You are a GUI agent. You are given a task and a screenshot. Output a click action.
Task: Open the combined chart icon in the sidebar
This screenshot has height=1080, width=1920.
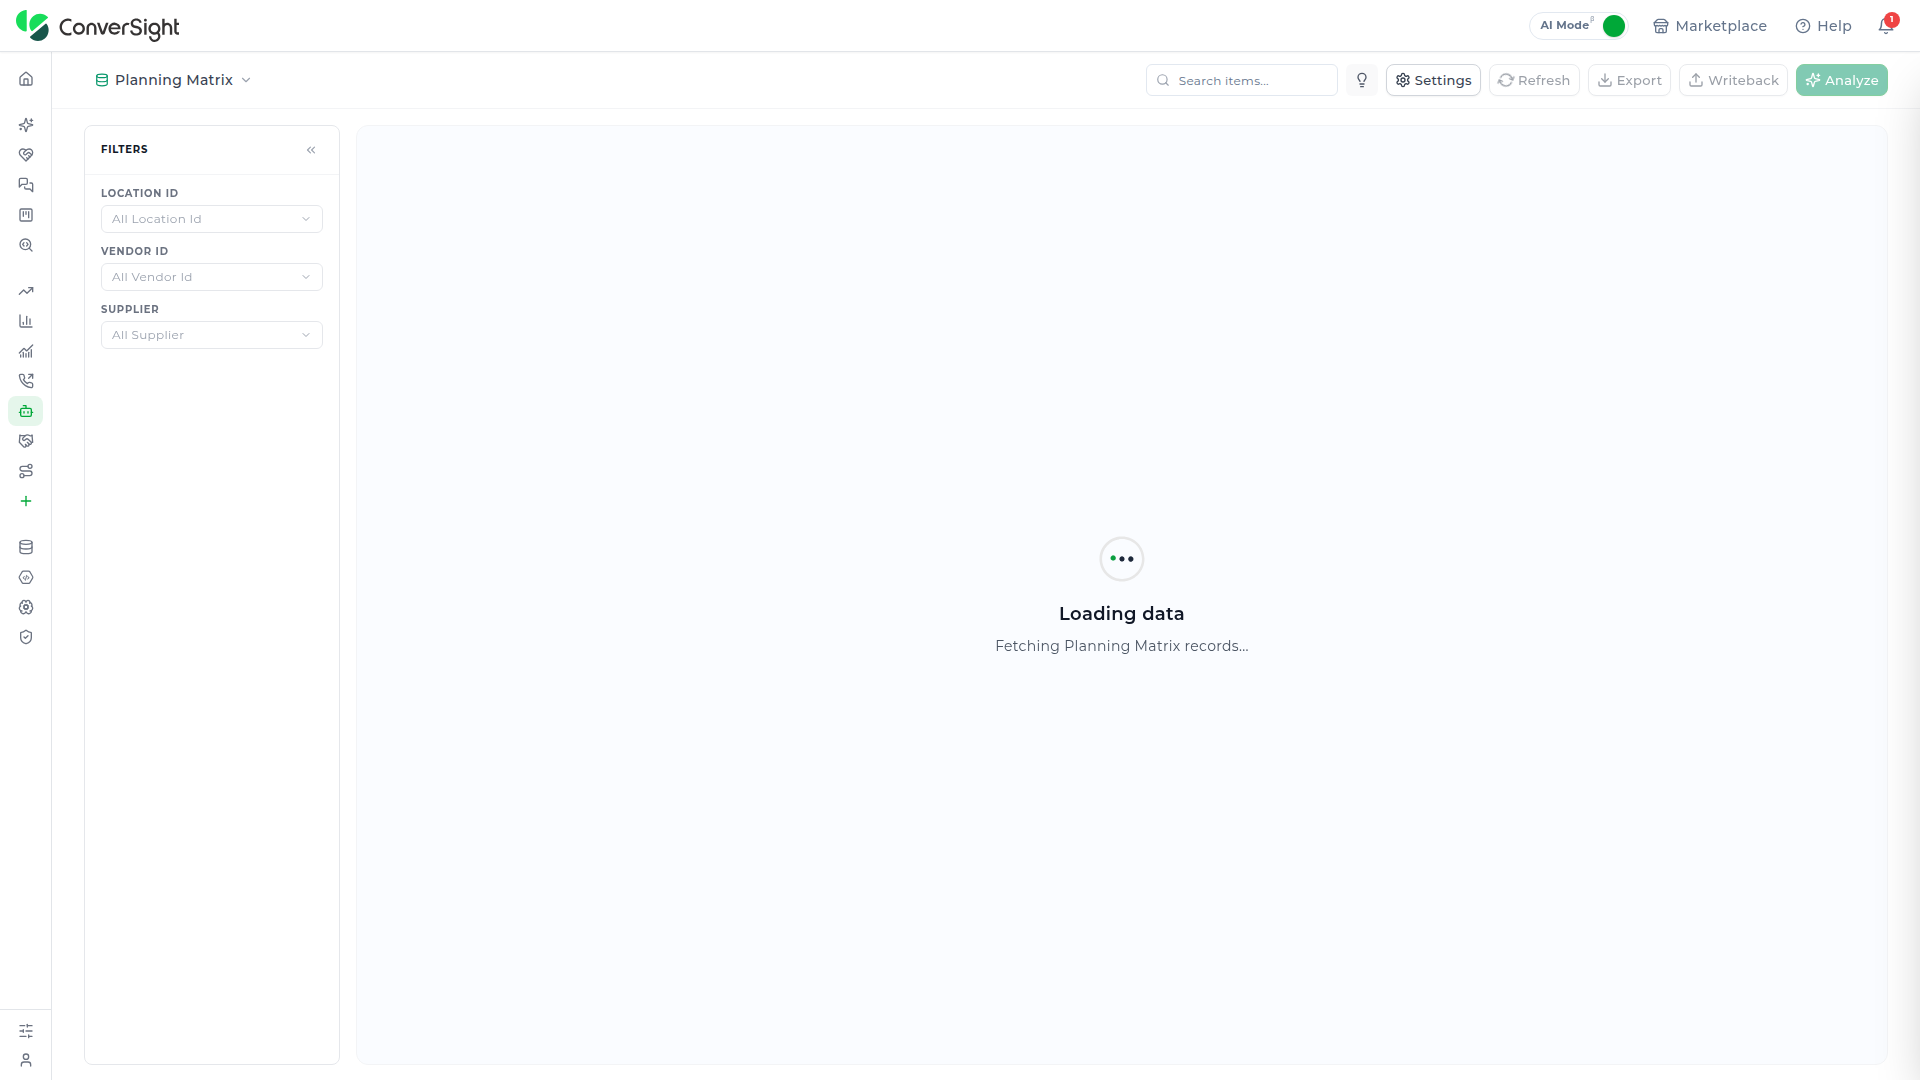coord(26,351)
